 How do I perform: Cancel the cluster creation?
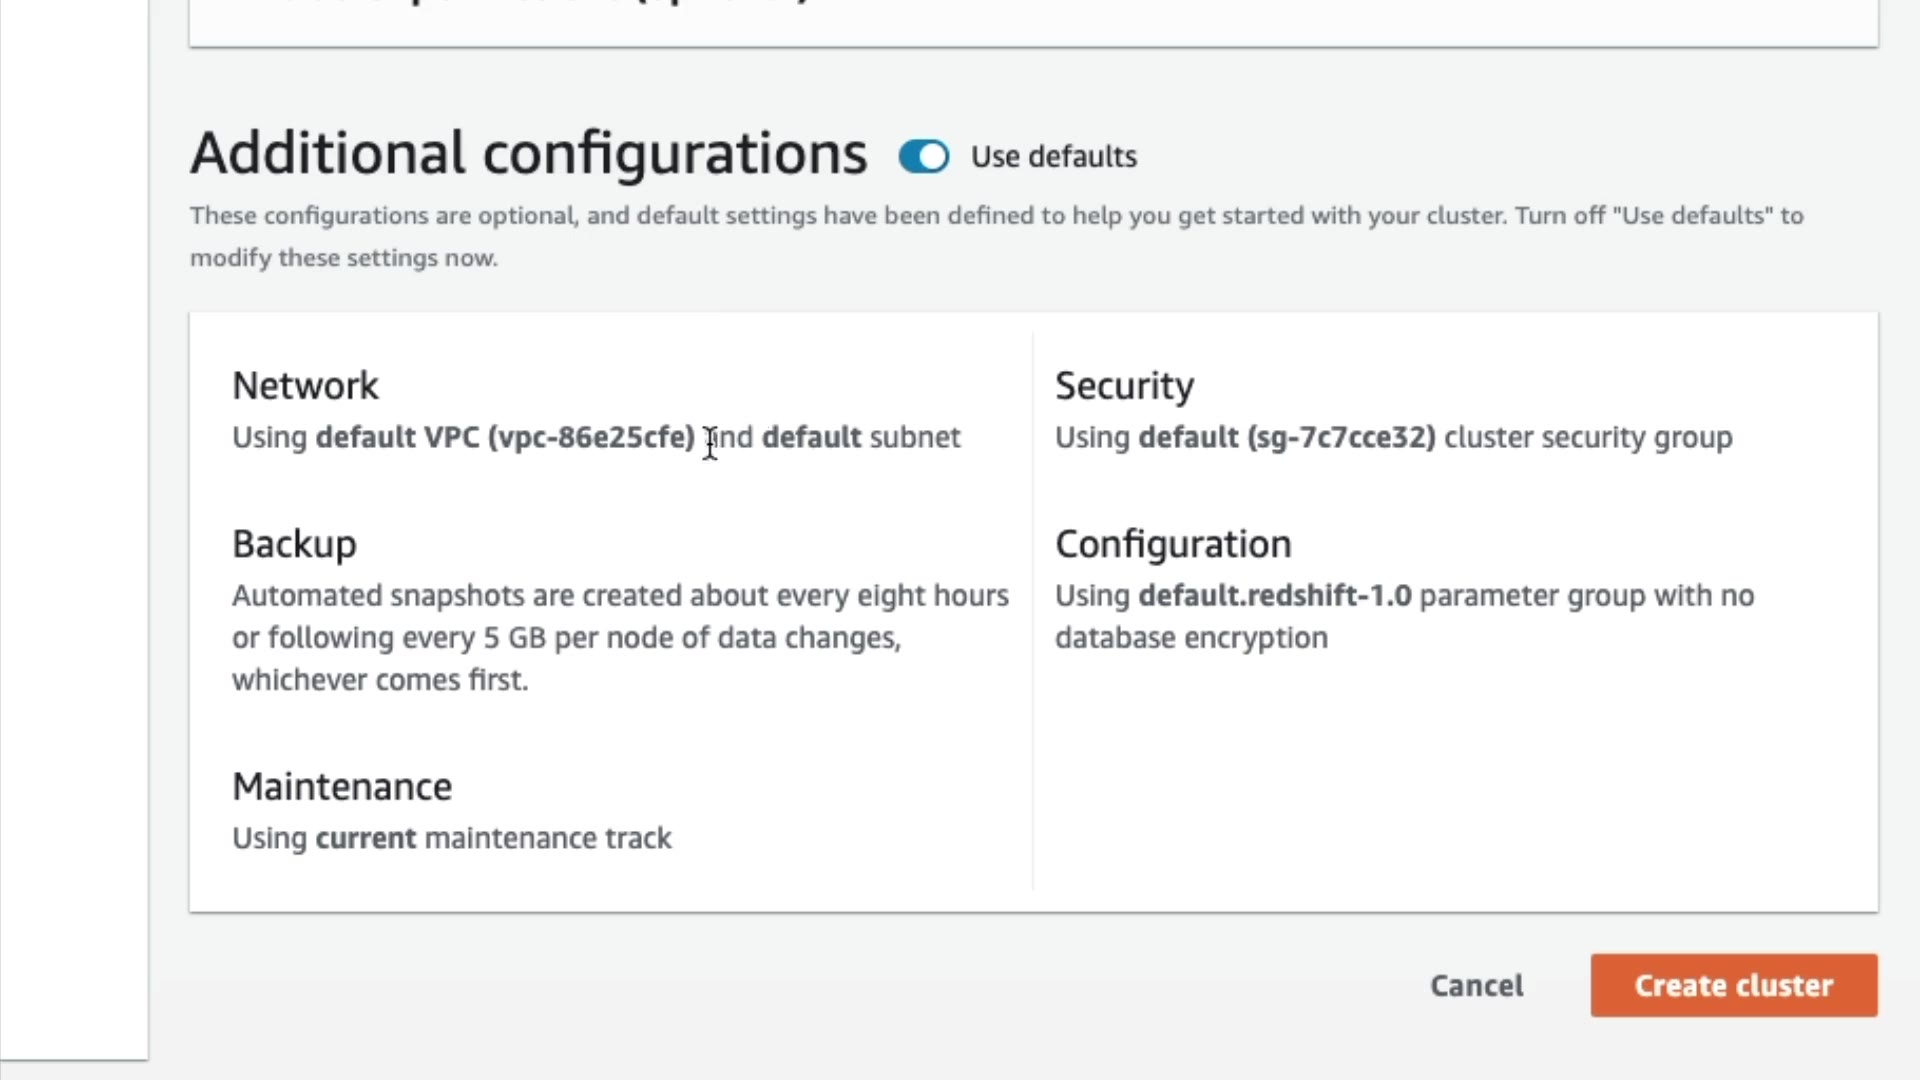click(x=1476, y=985)
